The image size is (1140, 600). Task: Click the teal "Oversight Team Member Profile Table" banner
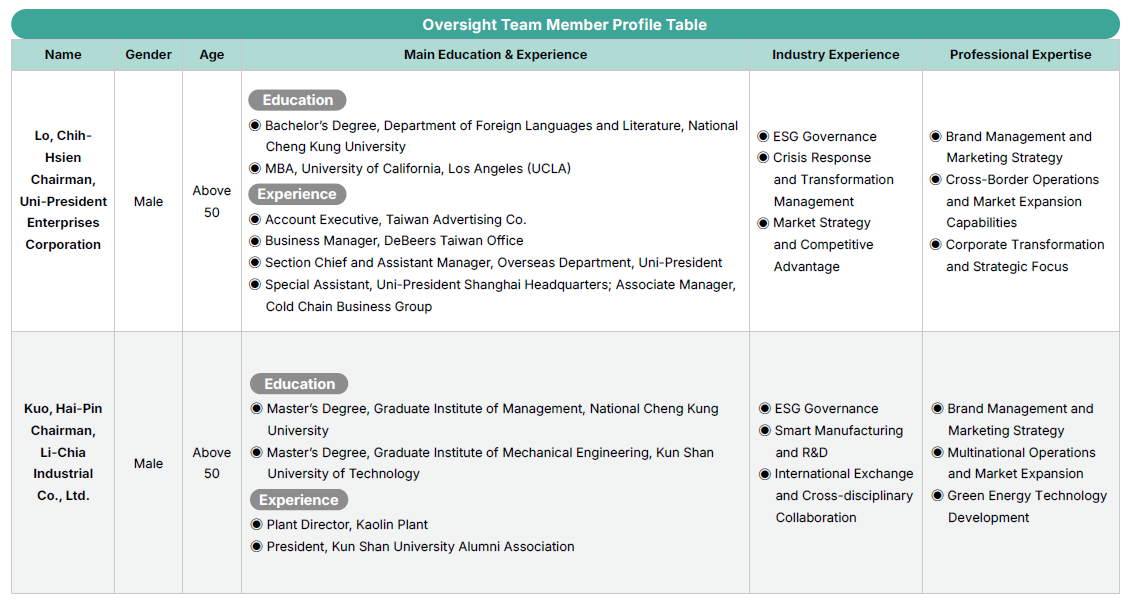pyautogui.click(x=565, y=25)
